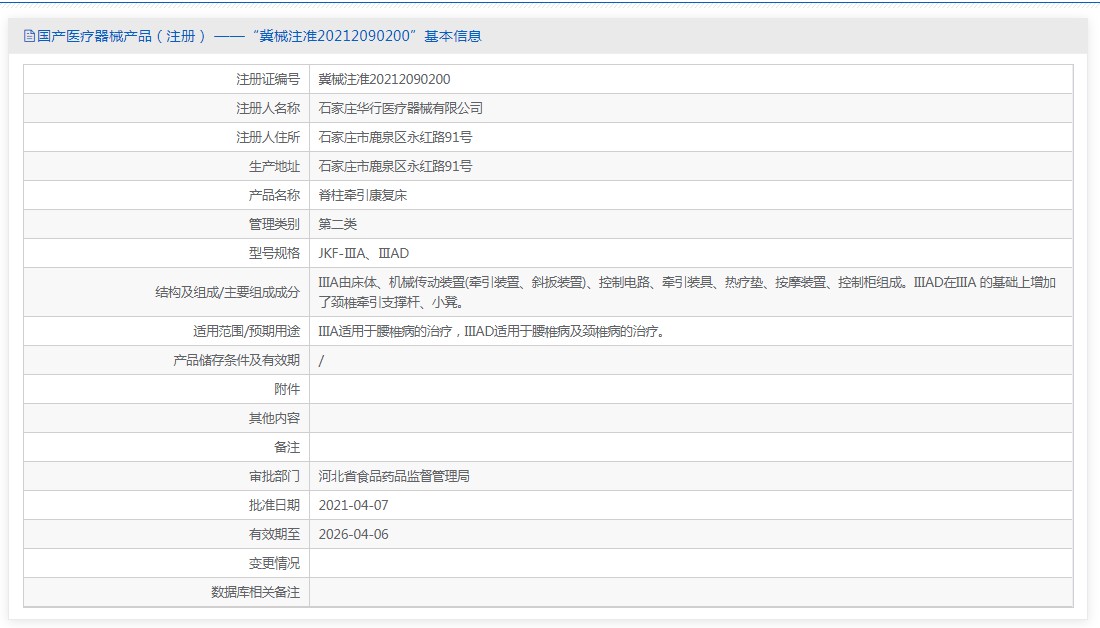The height and width of the screenshot is (628, 1100).
Task: Click the label 产品名称
Action: (274, 195)
